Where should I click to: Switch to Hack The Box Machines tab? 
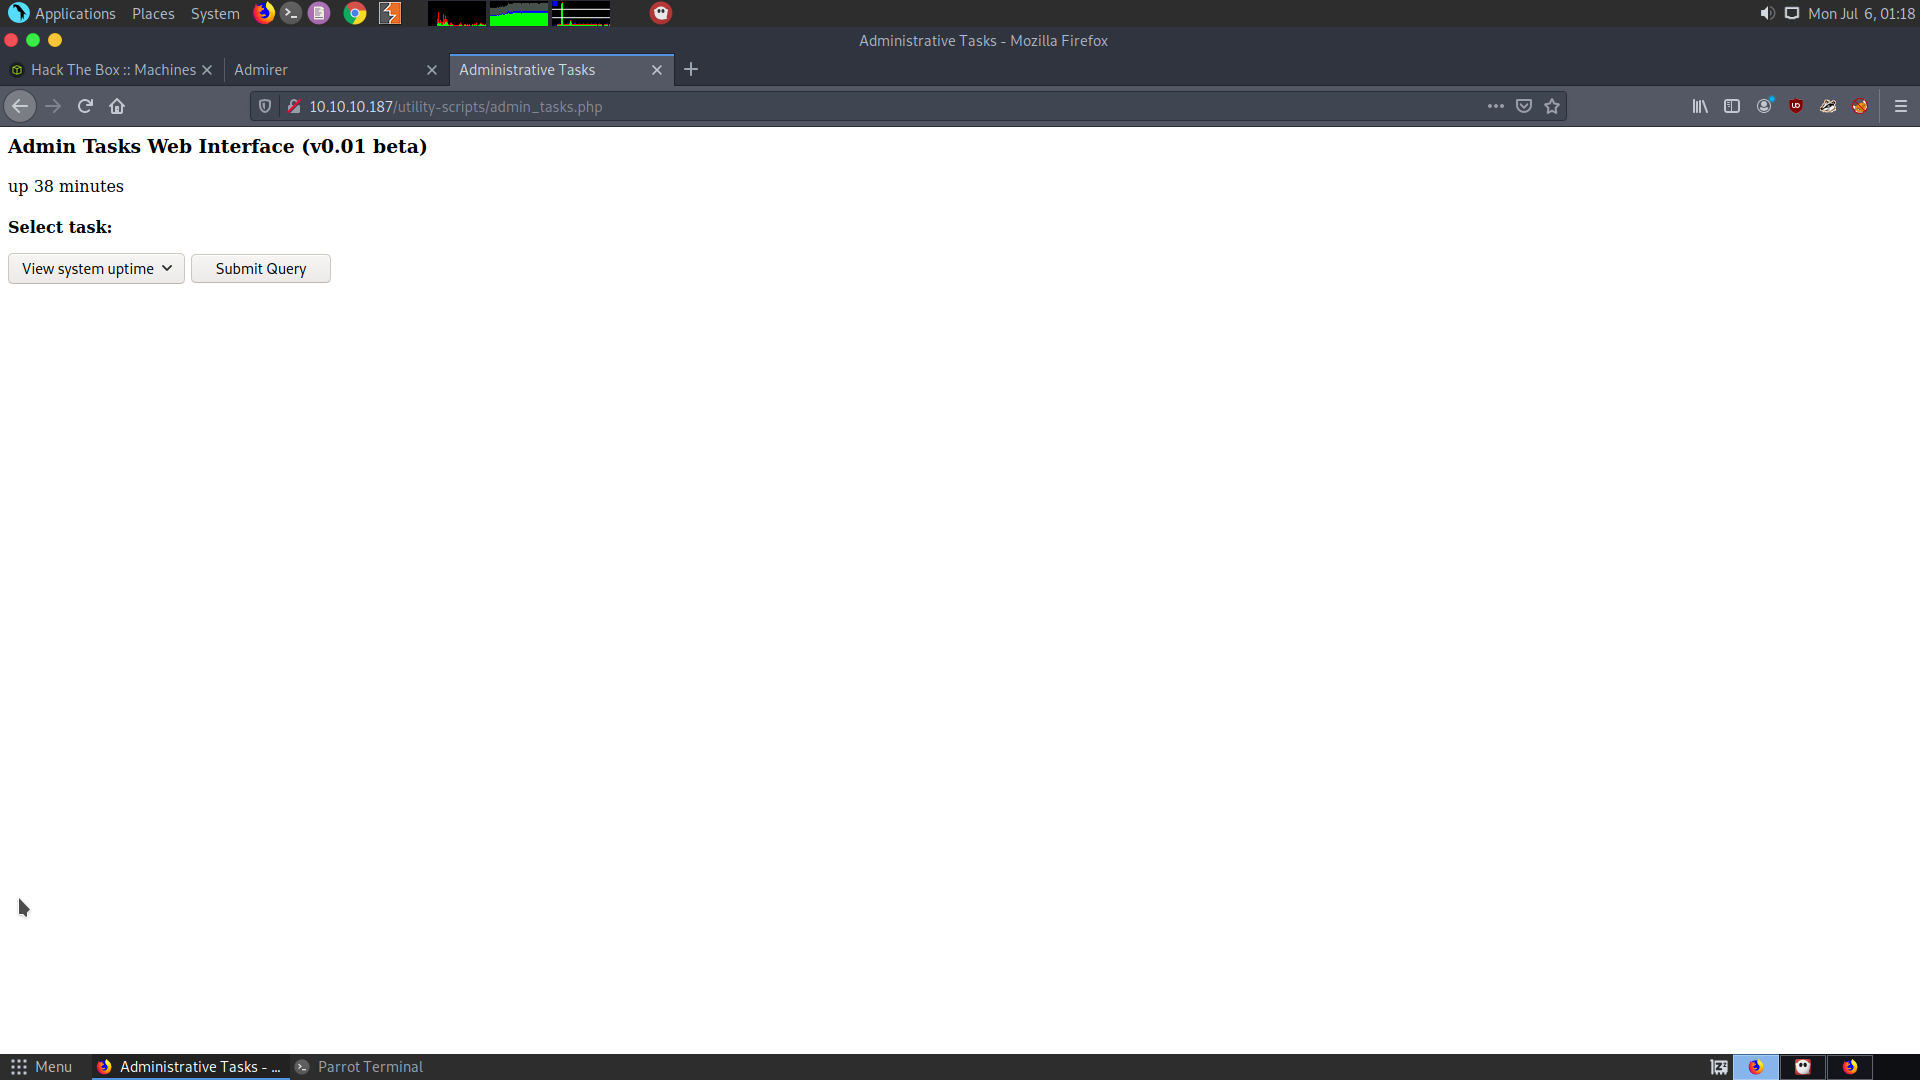tap(112, 70)
